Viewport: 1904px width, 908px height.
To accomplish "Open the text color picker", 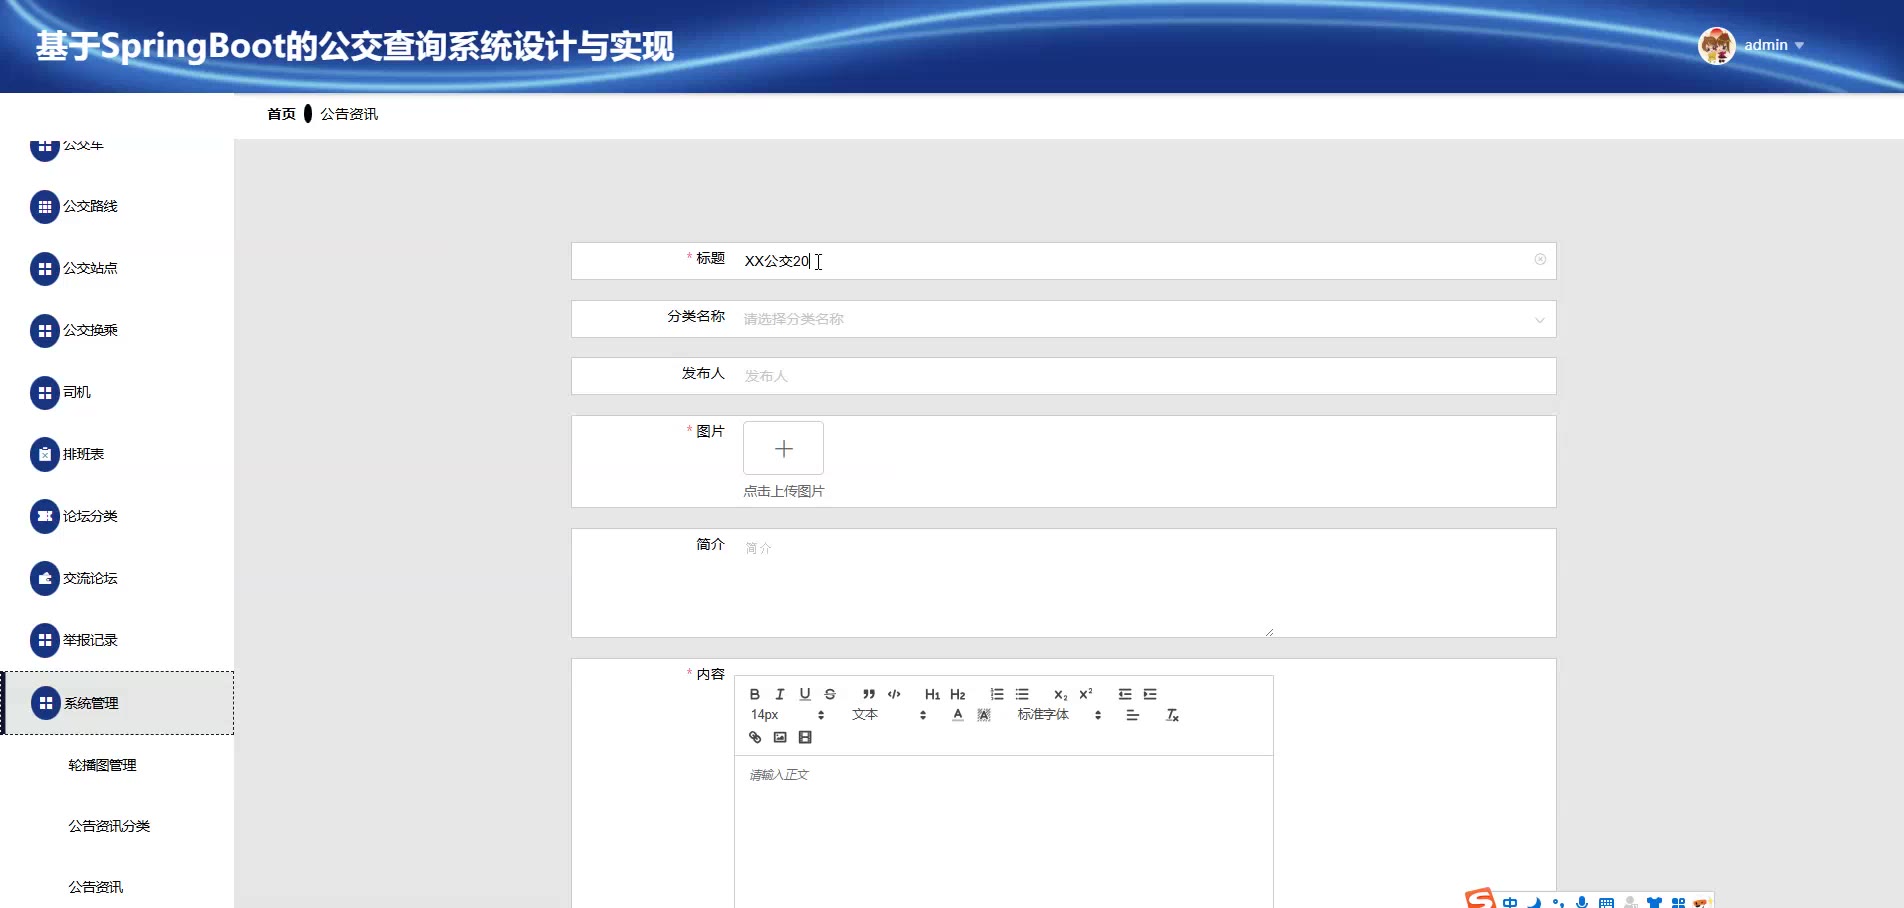I will coord(958,715).
